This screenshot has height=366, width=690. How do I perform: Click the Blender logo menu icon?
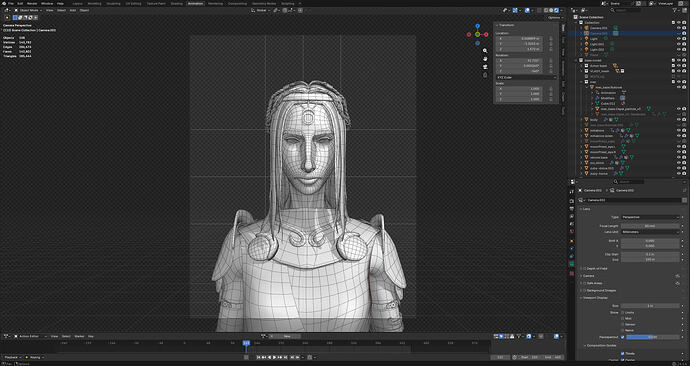pyautogui.click(x=4, y=3)
